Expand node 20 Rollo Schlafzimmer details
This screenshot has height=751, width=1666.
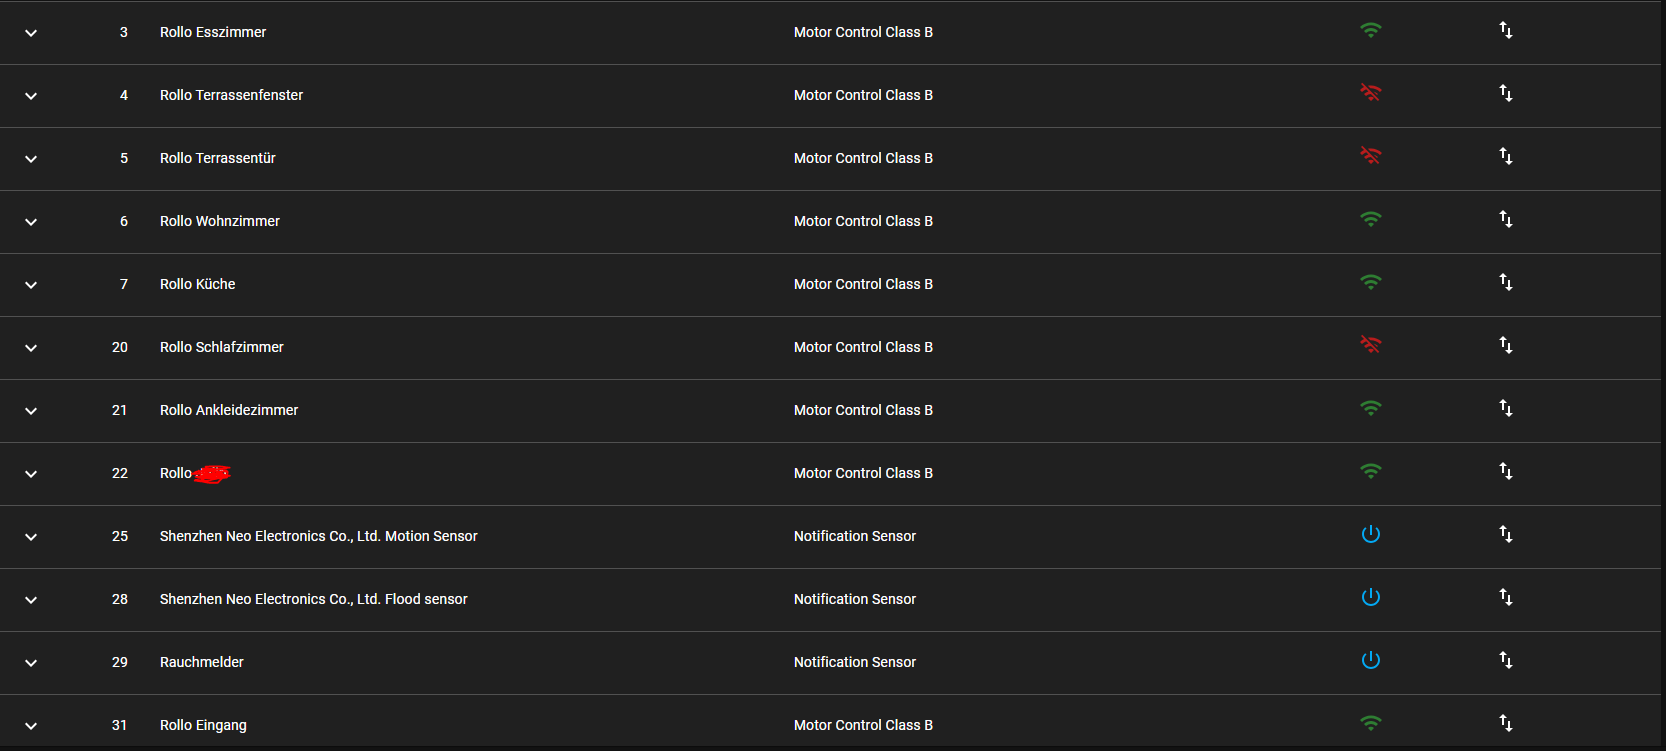[x=31, y=348]
